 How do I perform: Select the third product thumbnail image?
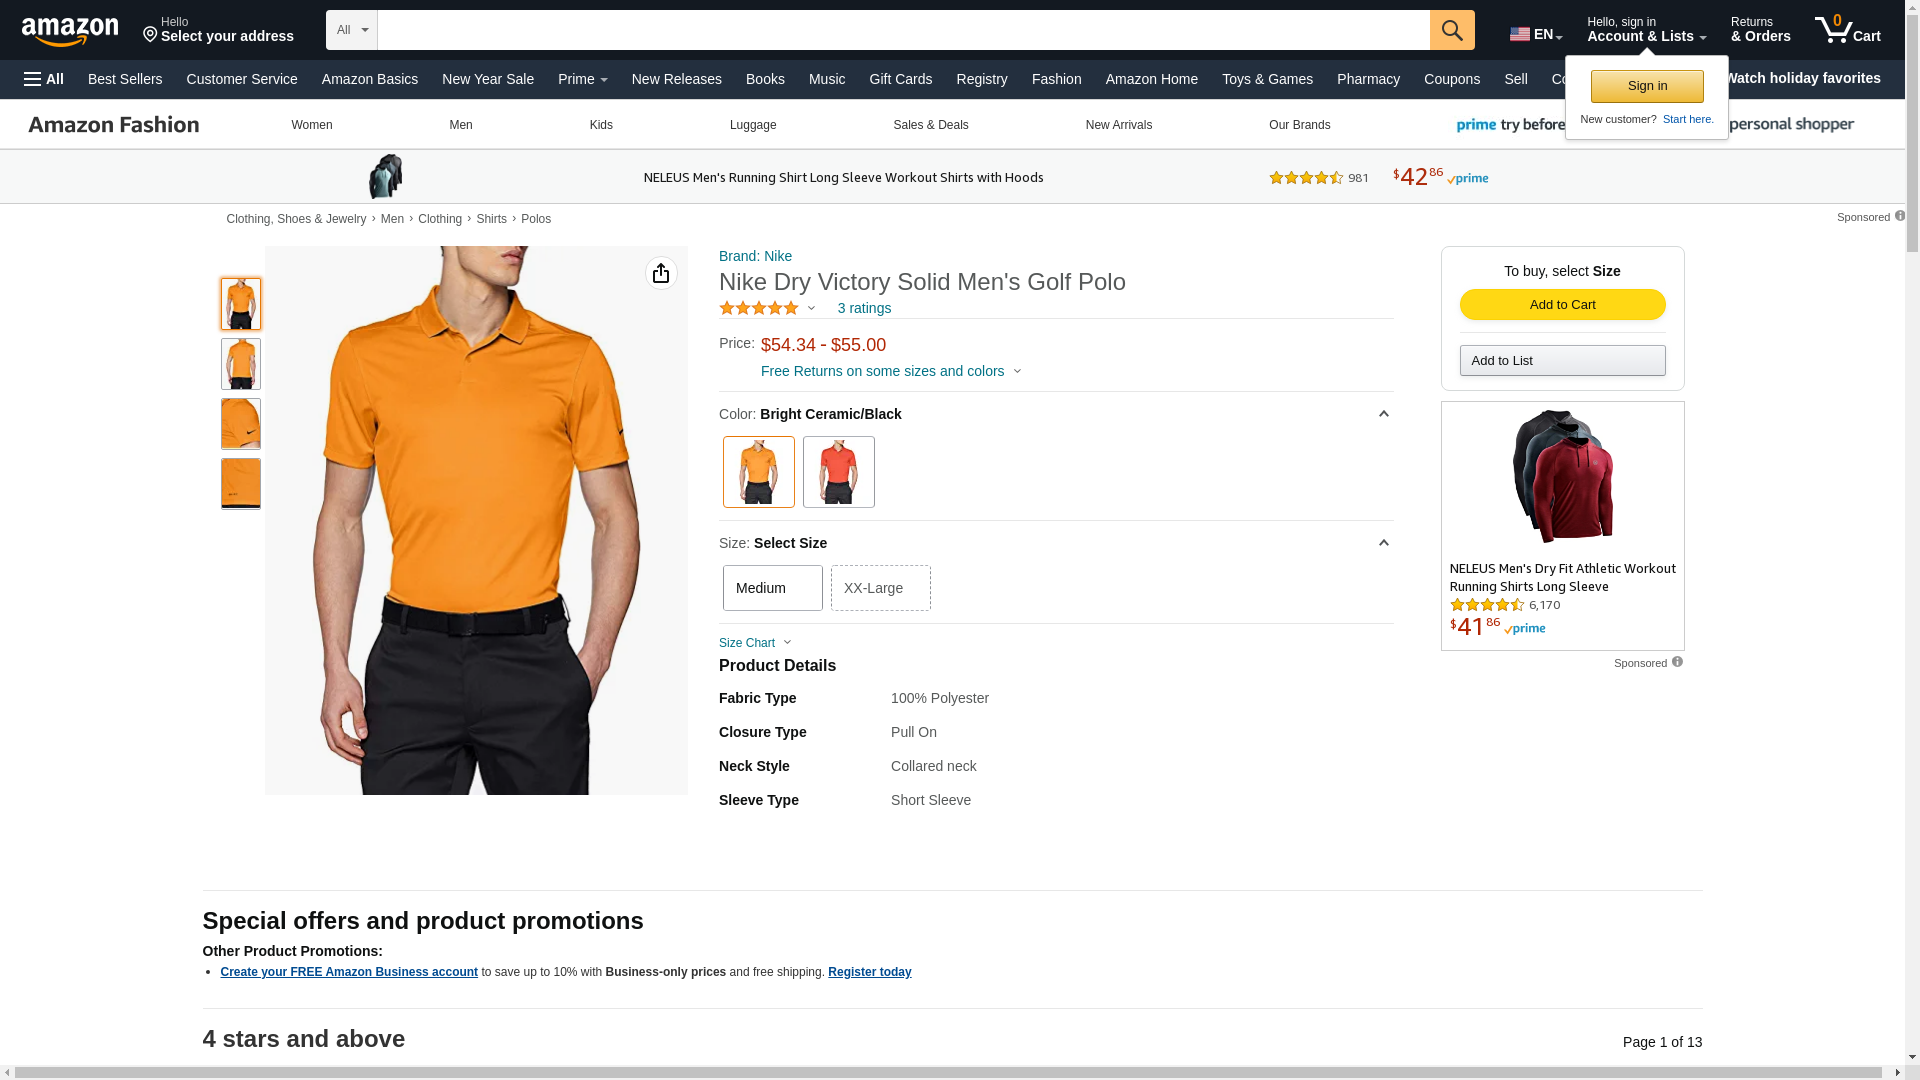click(241, 424)
